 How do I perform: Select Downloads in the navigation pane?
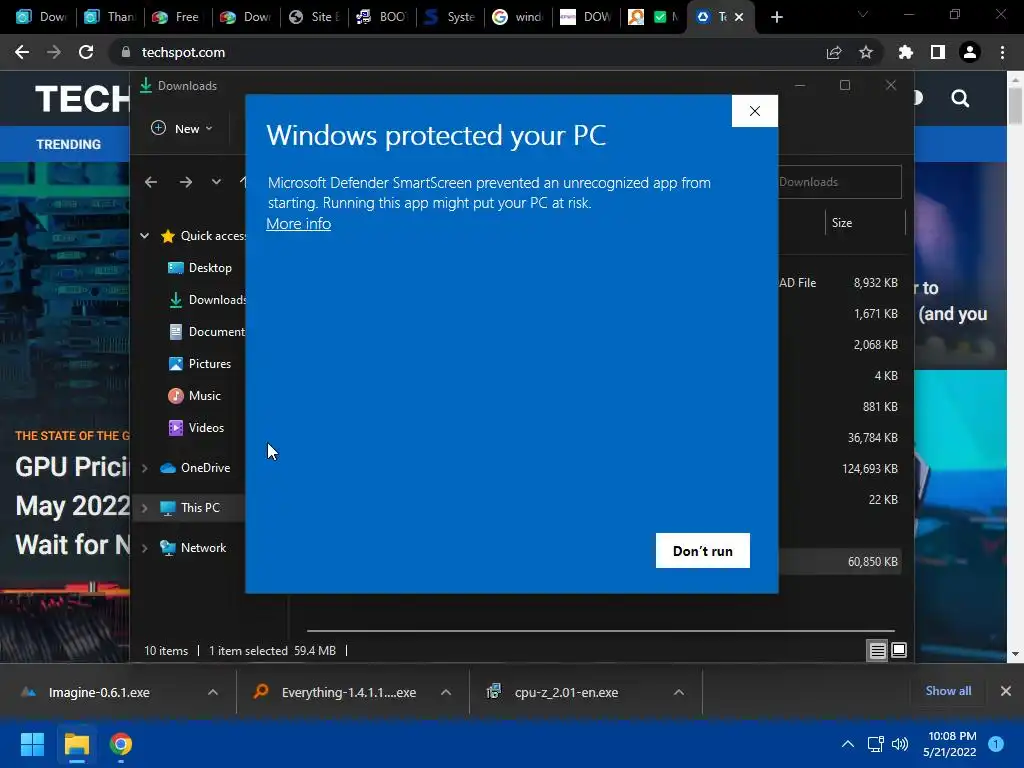tap(208, 300)
